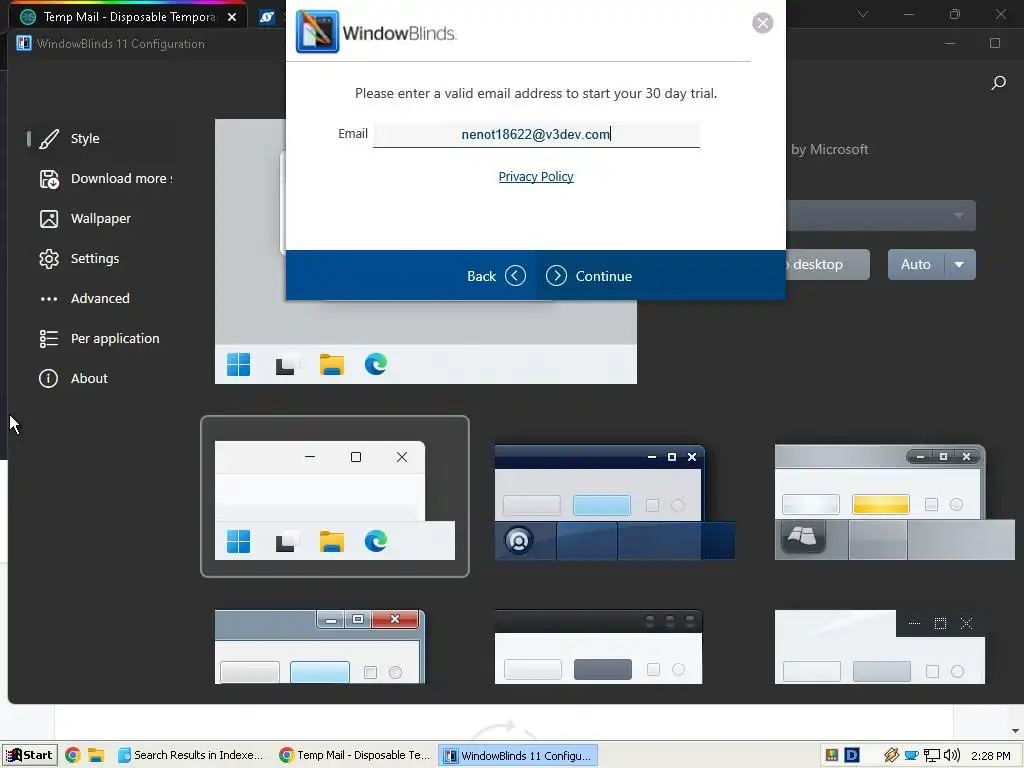Click the folder icon in large preview taskbar
The image size is (1024, 768).
[332, 364]
